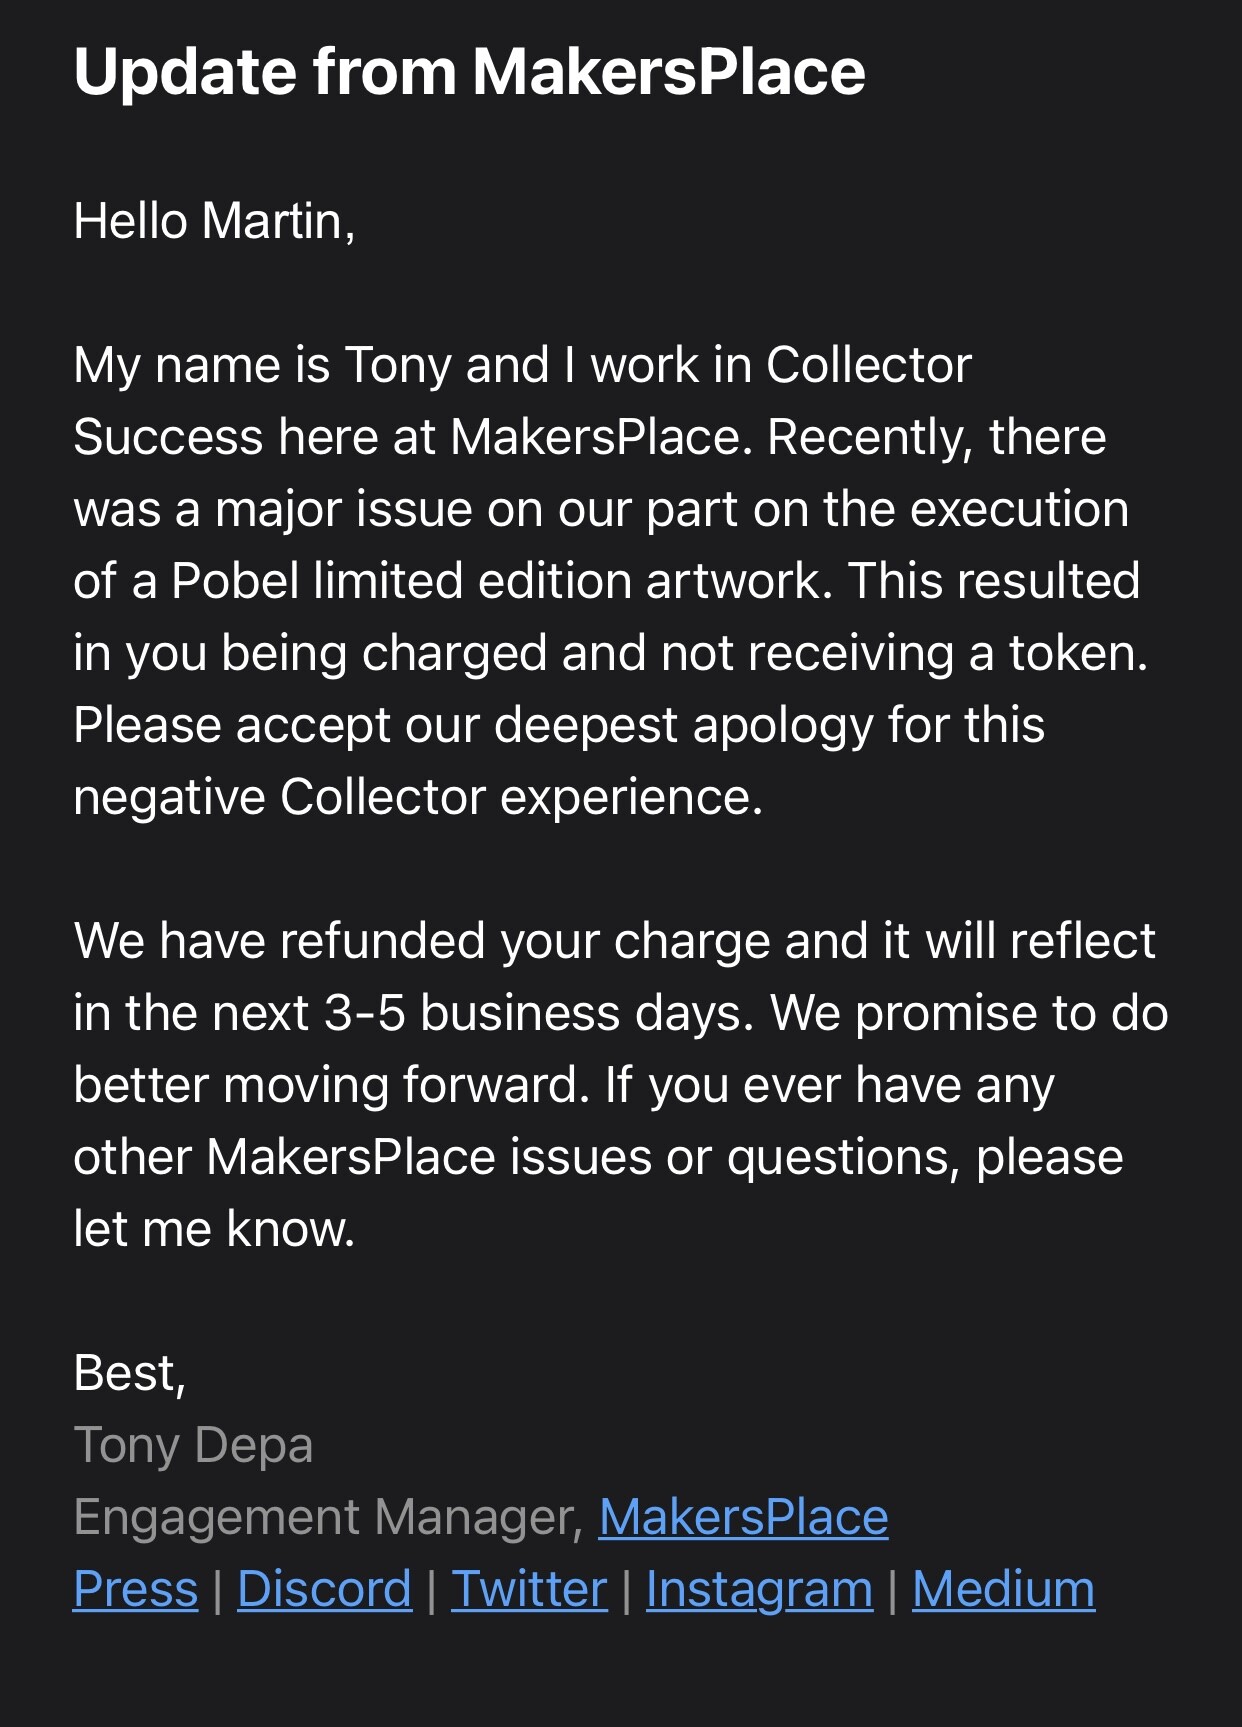Image resolution: width=1242 pixels, height=1727 pixels.
Task: Open the MakersPlace link in signature
Action: pyautogui.click(x=743, y=1517)
